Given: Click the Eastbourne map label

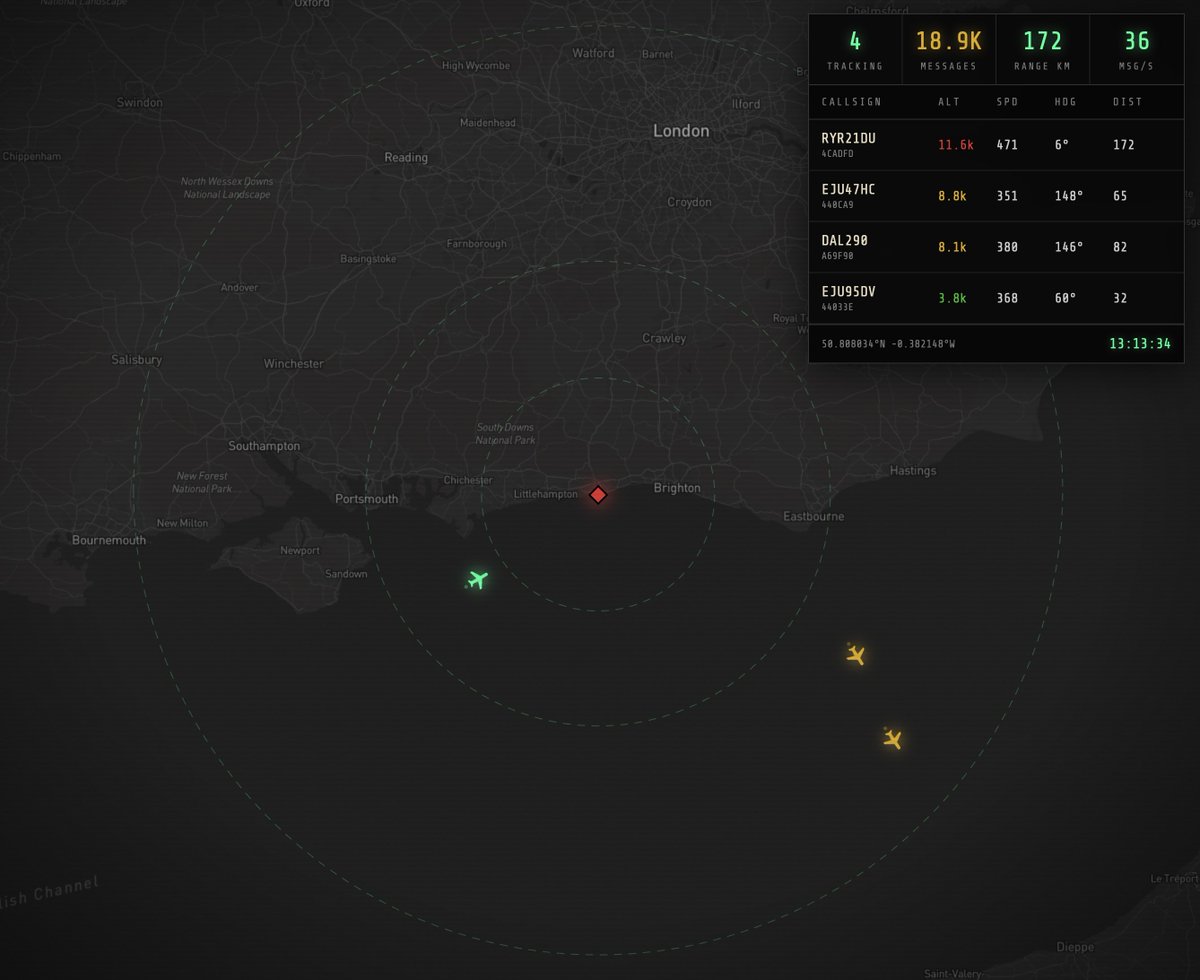Looking at the screenshot, I should click(813, 517).
